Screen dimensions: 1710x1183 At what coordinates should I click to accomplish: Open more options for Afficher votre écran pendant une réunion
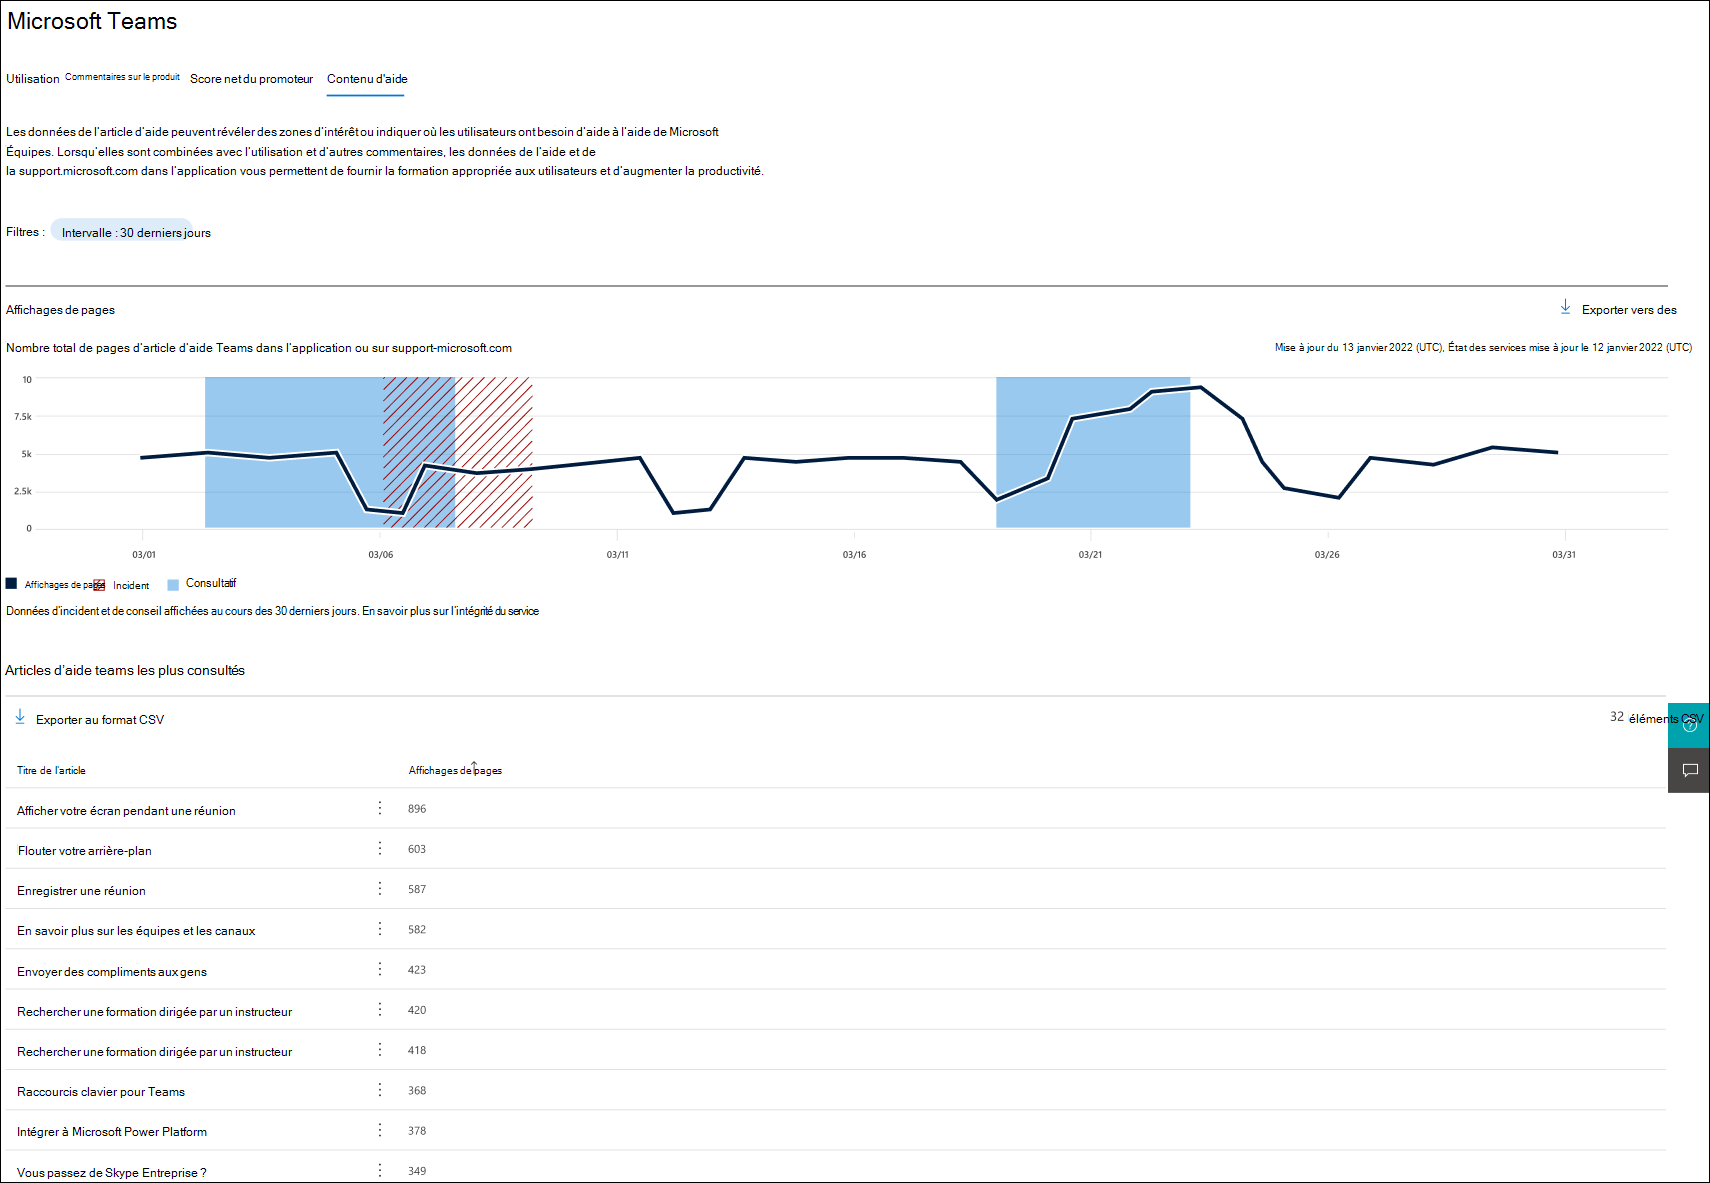pos(380,808)
